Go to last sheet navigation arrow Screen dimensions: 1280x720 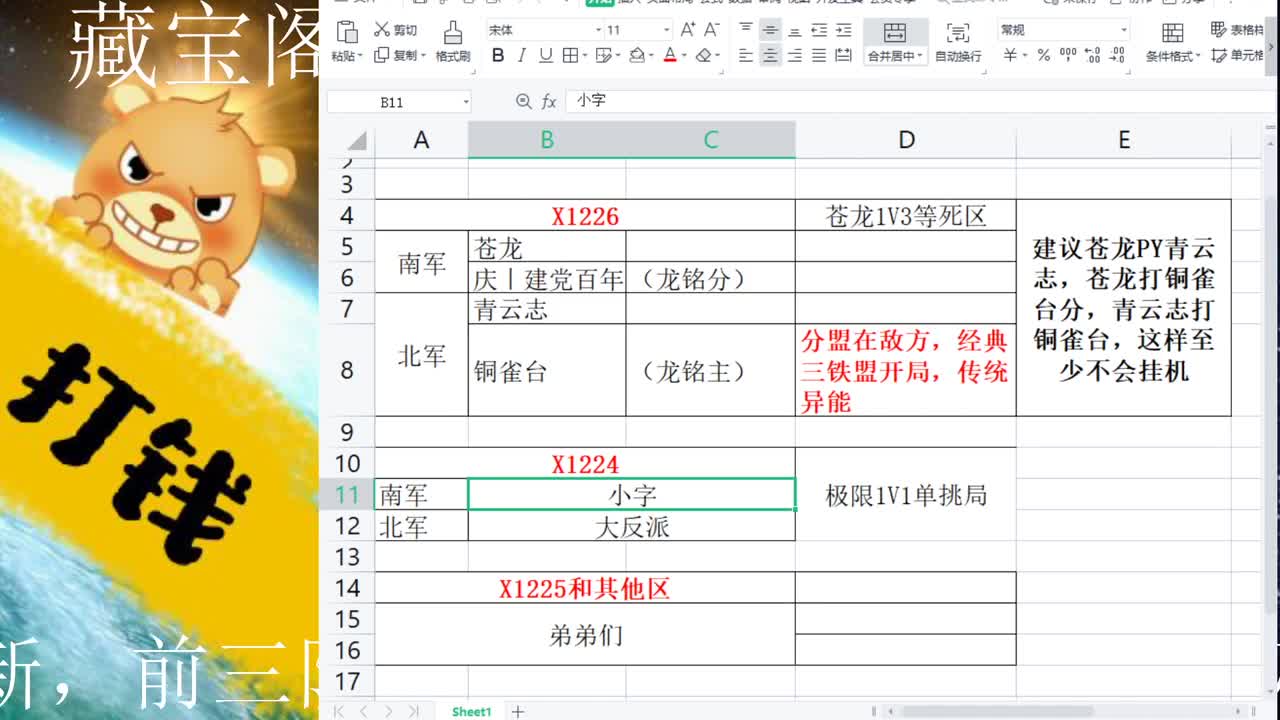[x=414, y=712]
